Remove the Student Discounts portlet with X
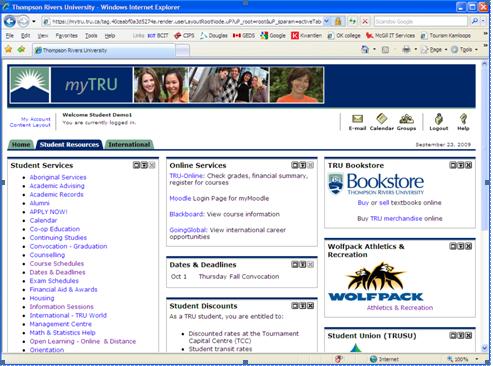This screenshot has width=493, height=366. pyautogui.click(x=310, y=306)
